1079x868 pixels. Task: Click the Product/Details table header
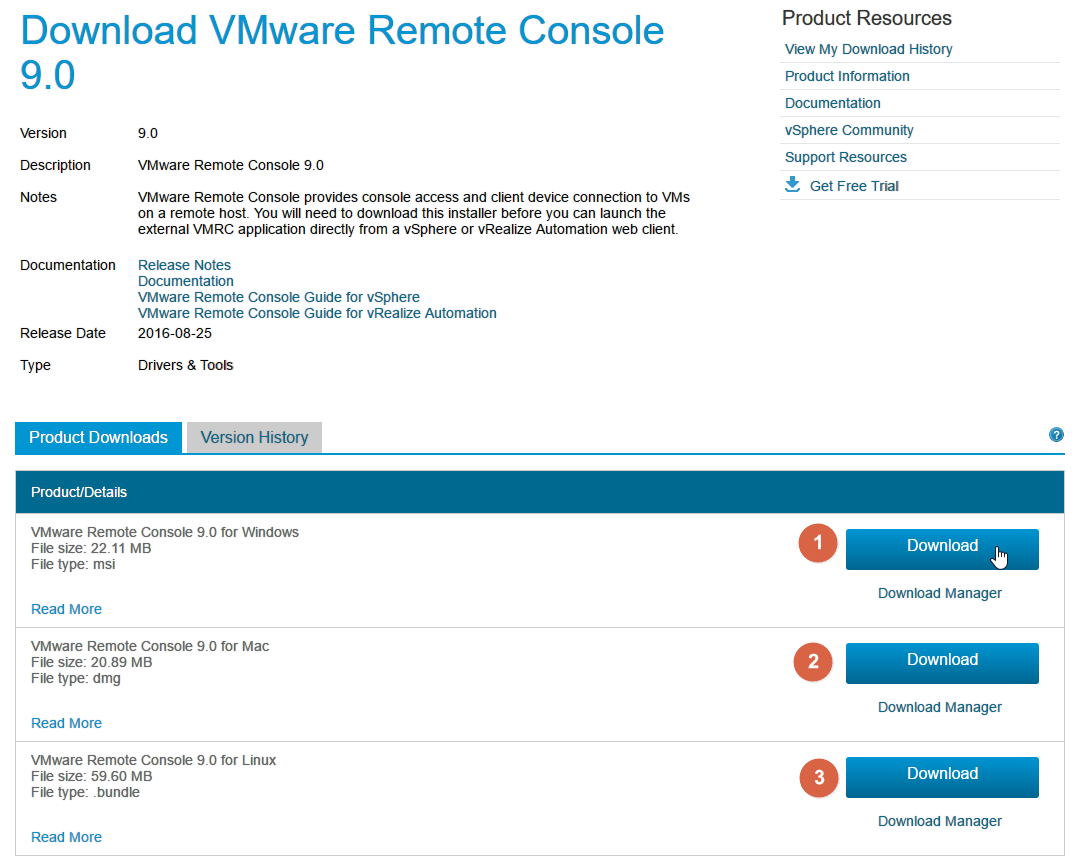540,492
